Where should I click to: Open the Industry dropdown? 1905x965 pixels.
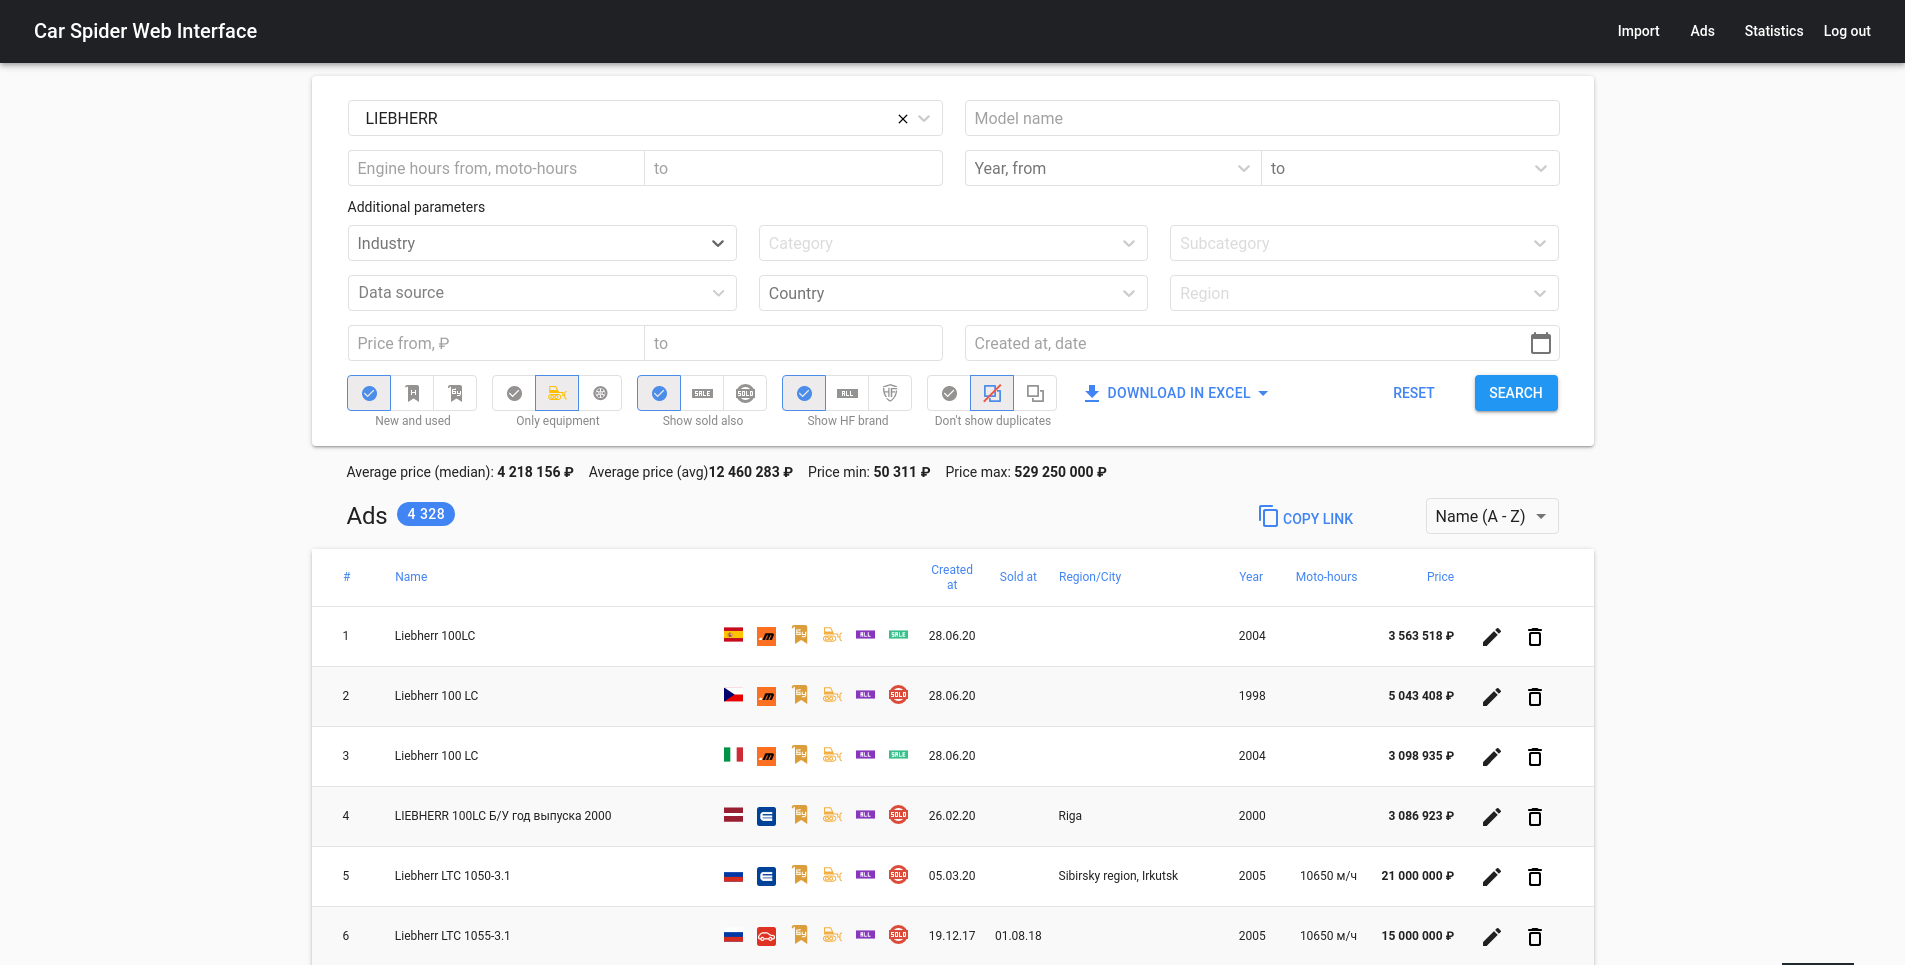(541, 243)
